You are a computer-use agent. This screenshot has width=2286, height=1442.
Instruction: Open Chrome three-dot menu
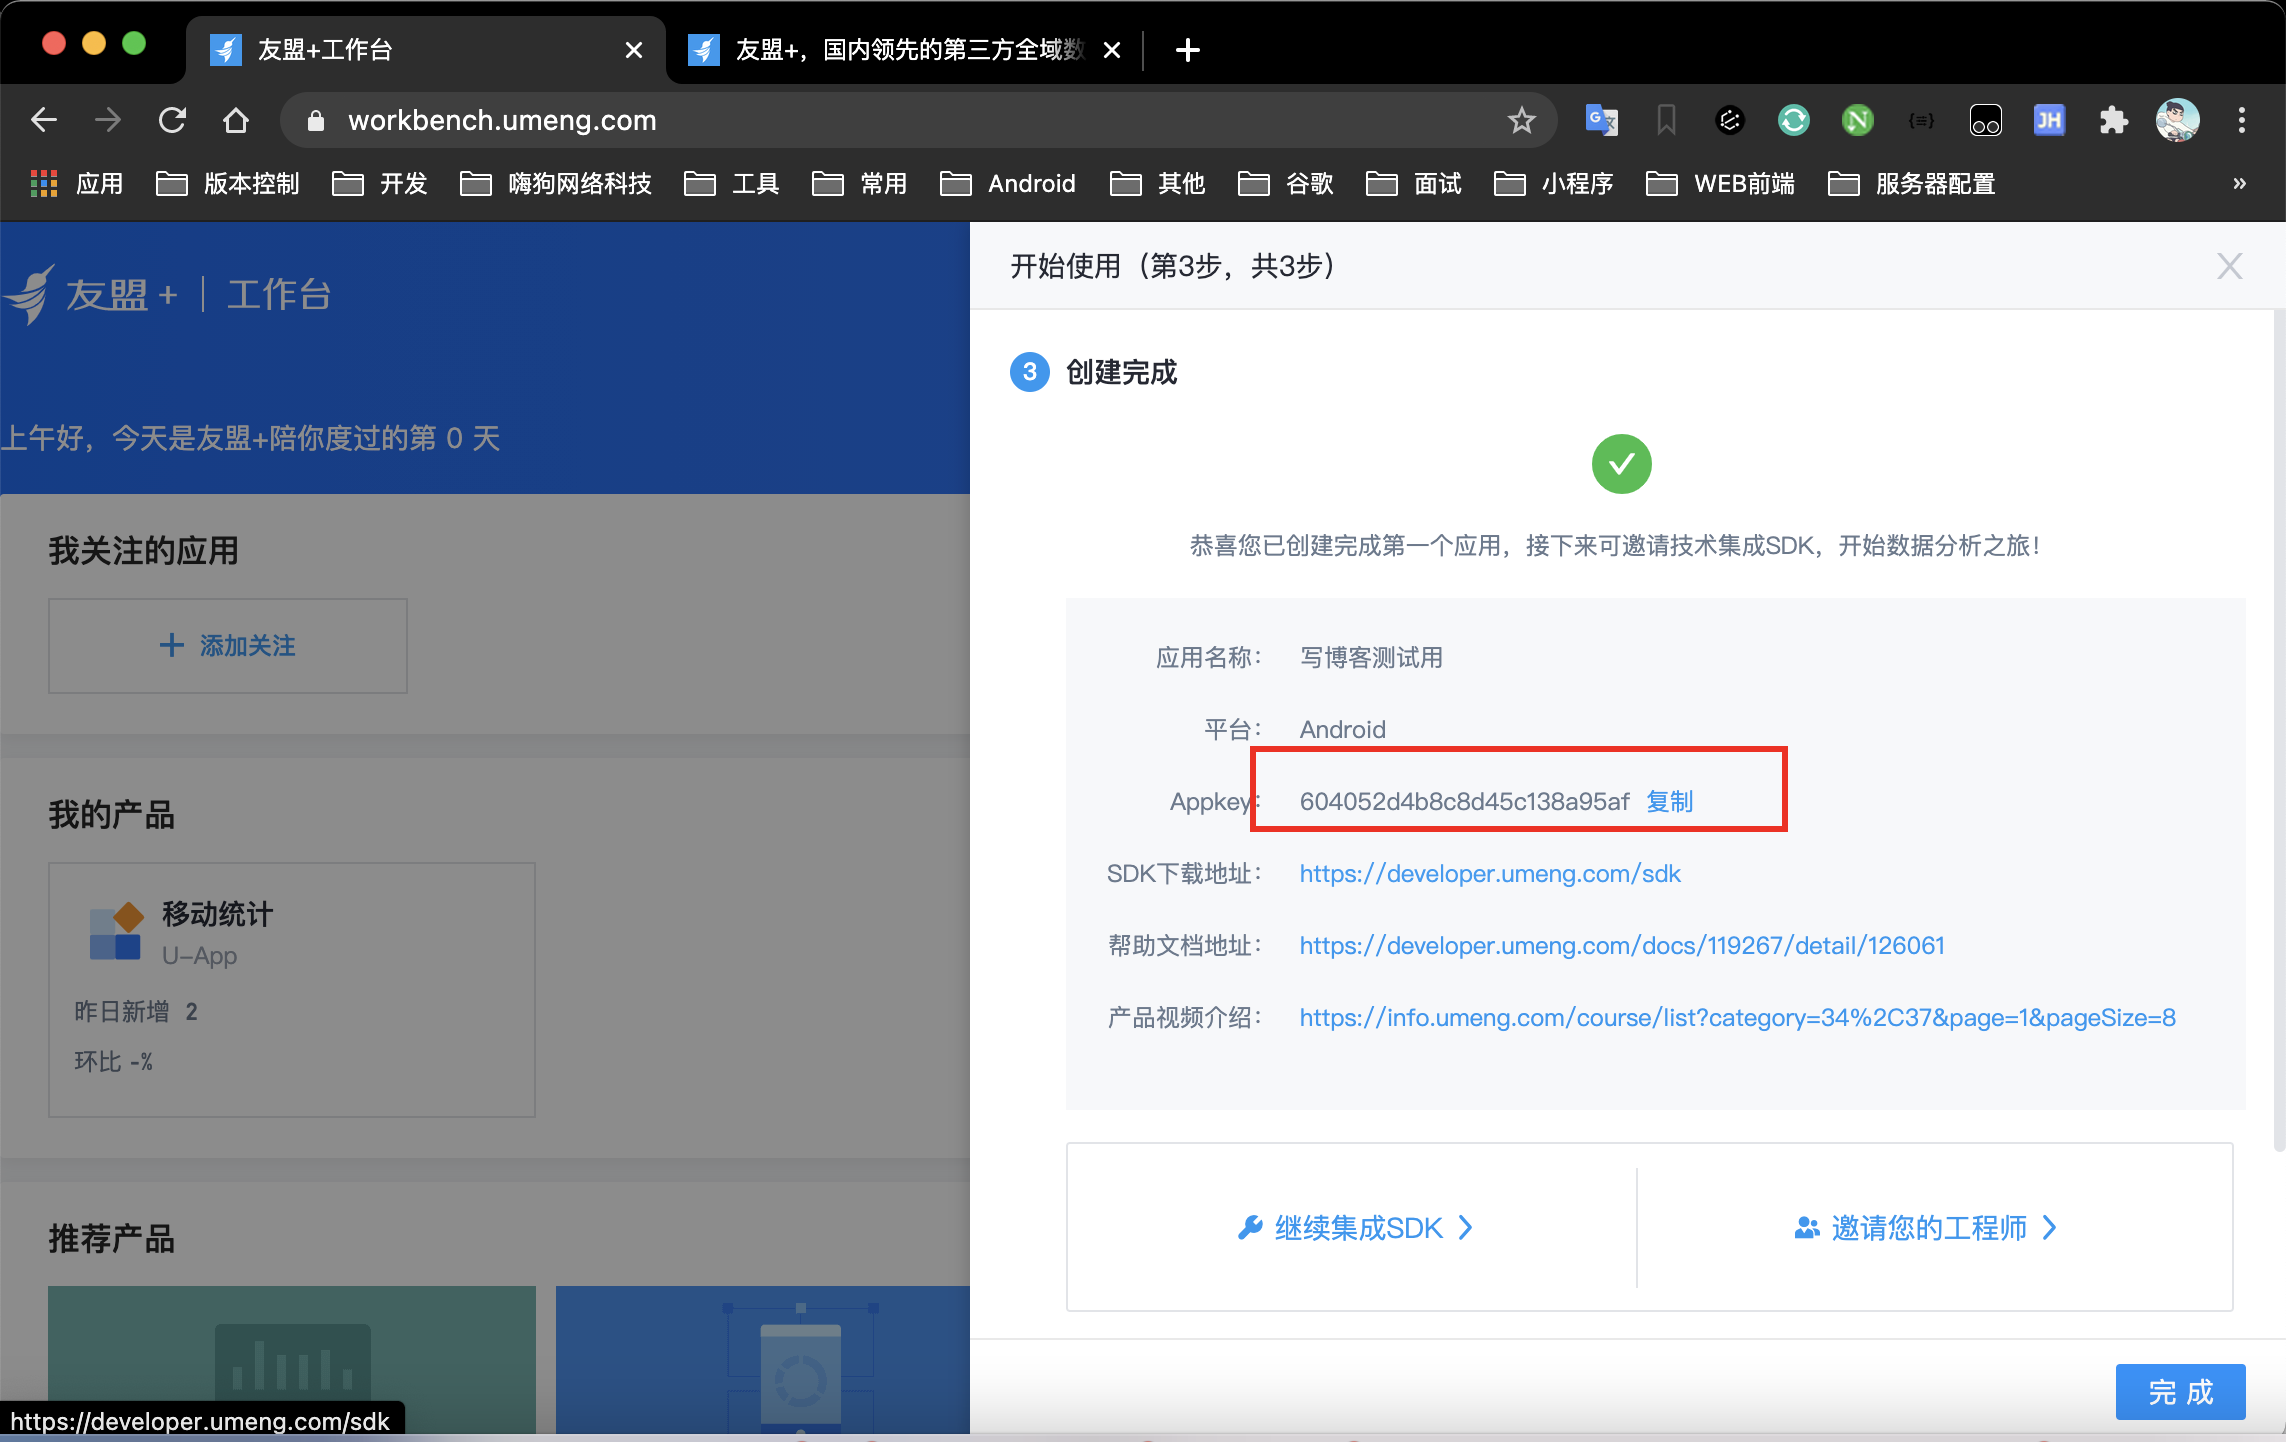tap(2242, 120)
